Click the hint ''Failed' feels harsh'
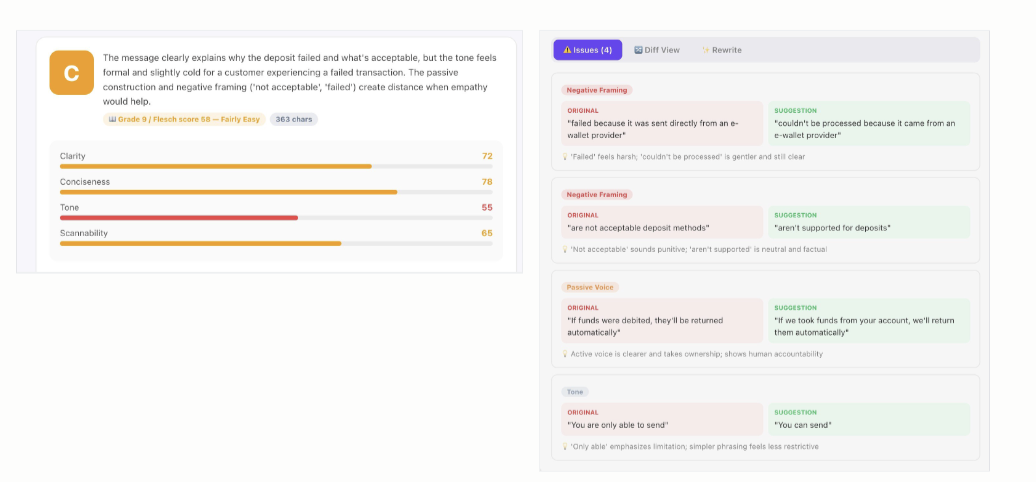This screenshot has width=1036, height=482. pyautogui.click(x=688, y=157)
